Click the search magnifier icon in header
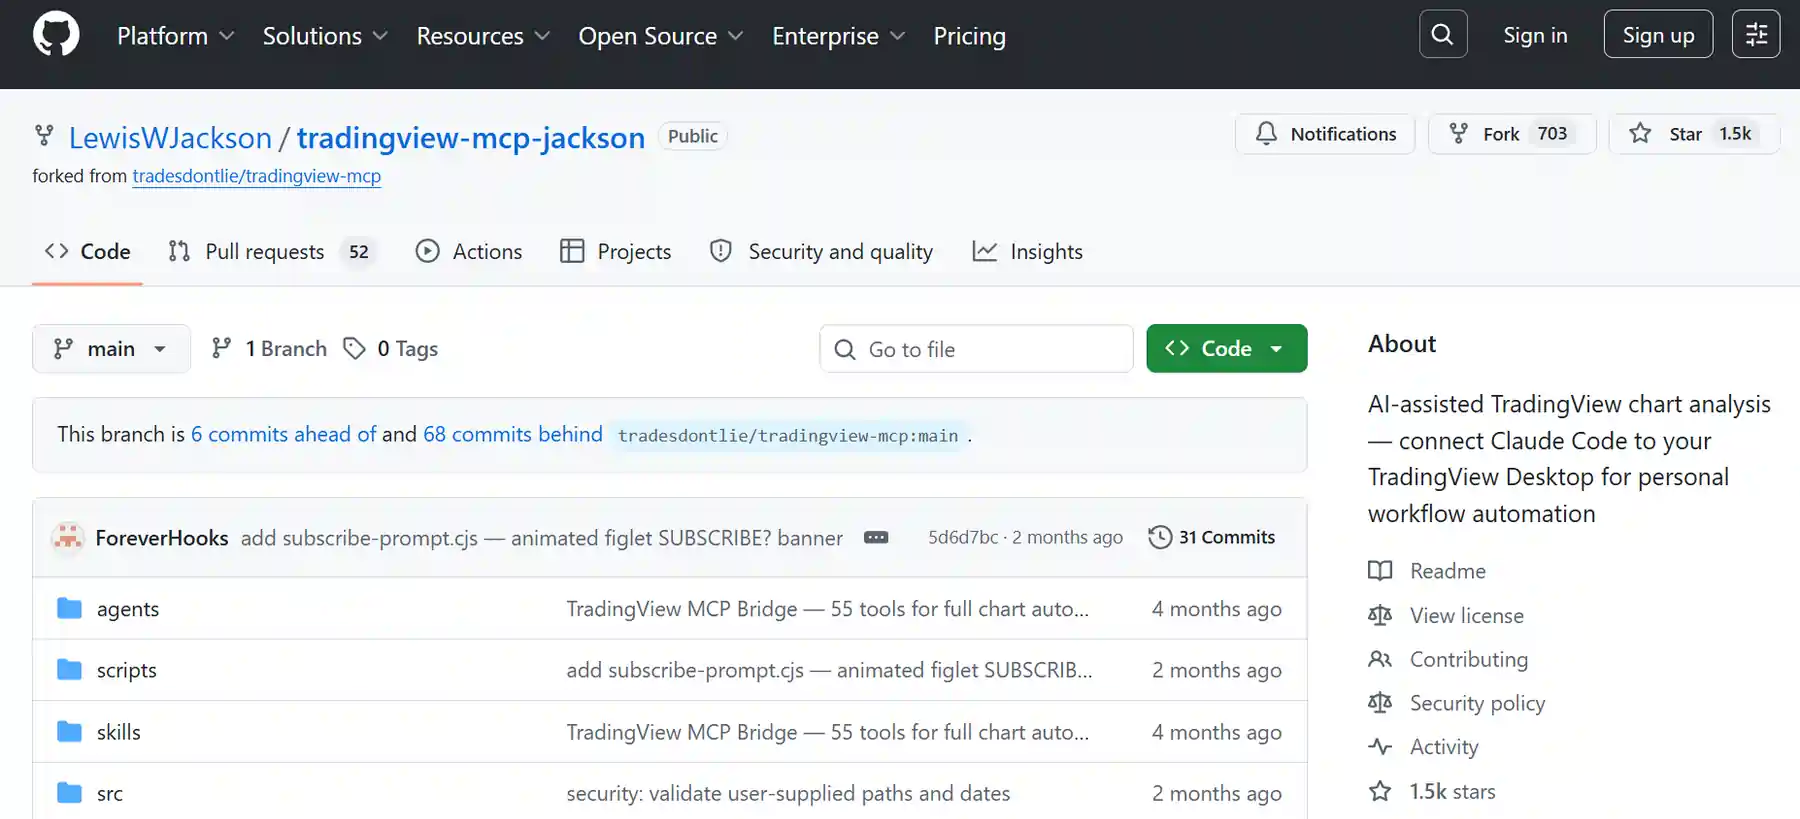The width and height of the screenshot is (1800, 819). click(1442, 34)
